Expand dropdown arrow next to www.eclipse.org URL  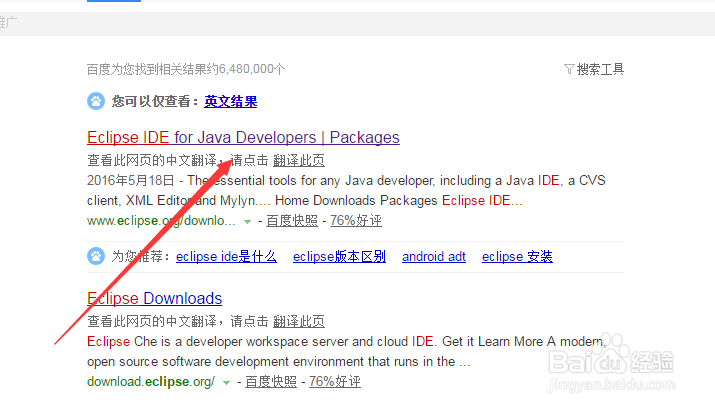(247, 222)
